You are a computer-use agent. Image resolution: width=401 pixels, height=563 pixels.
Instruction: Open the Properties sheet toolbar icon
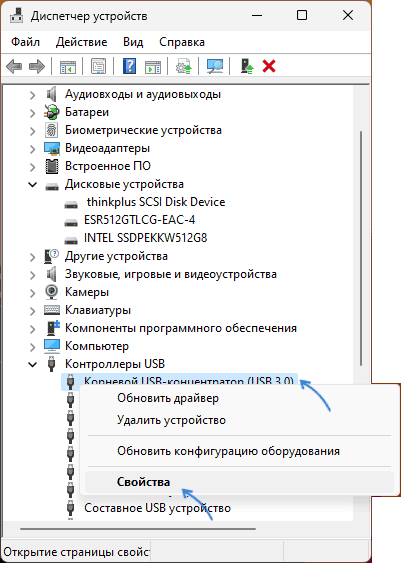98,66
